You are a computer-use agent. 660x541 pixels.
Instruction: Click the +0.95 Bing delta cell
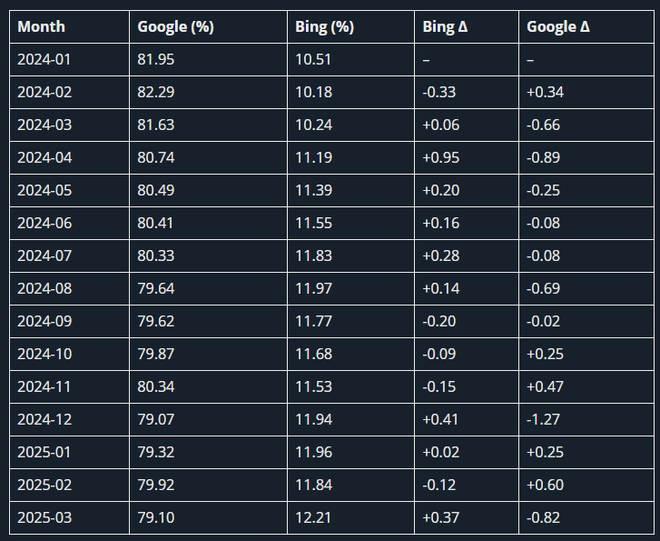466,158
